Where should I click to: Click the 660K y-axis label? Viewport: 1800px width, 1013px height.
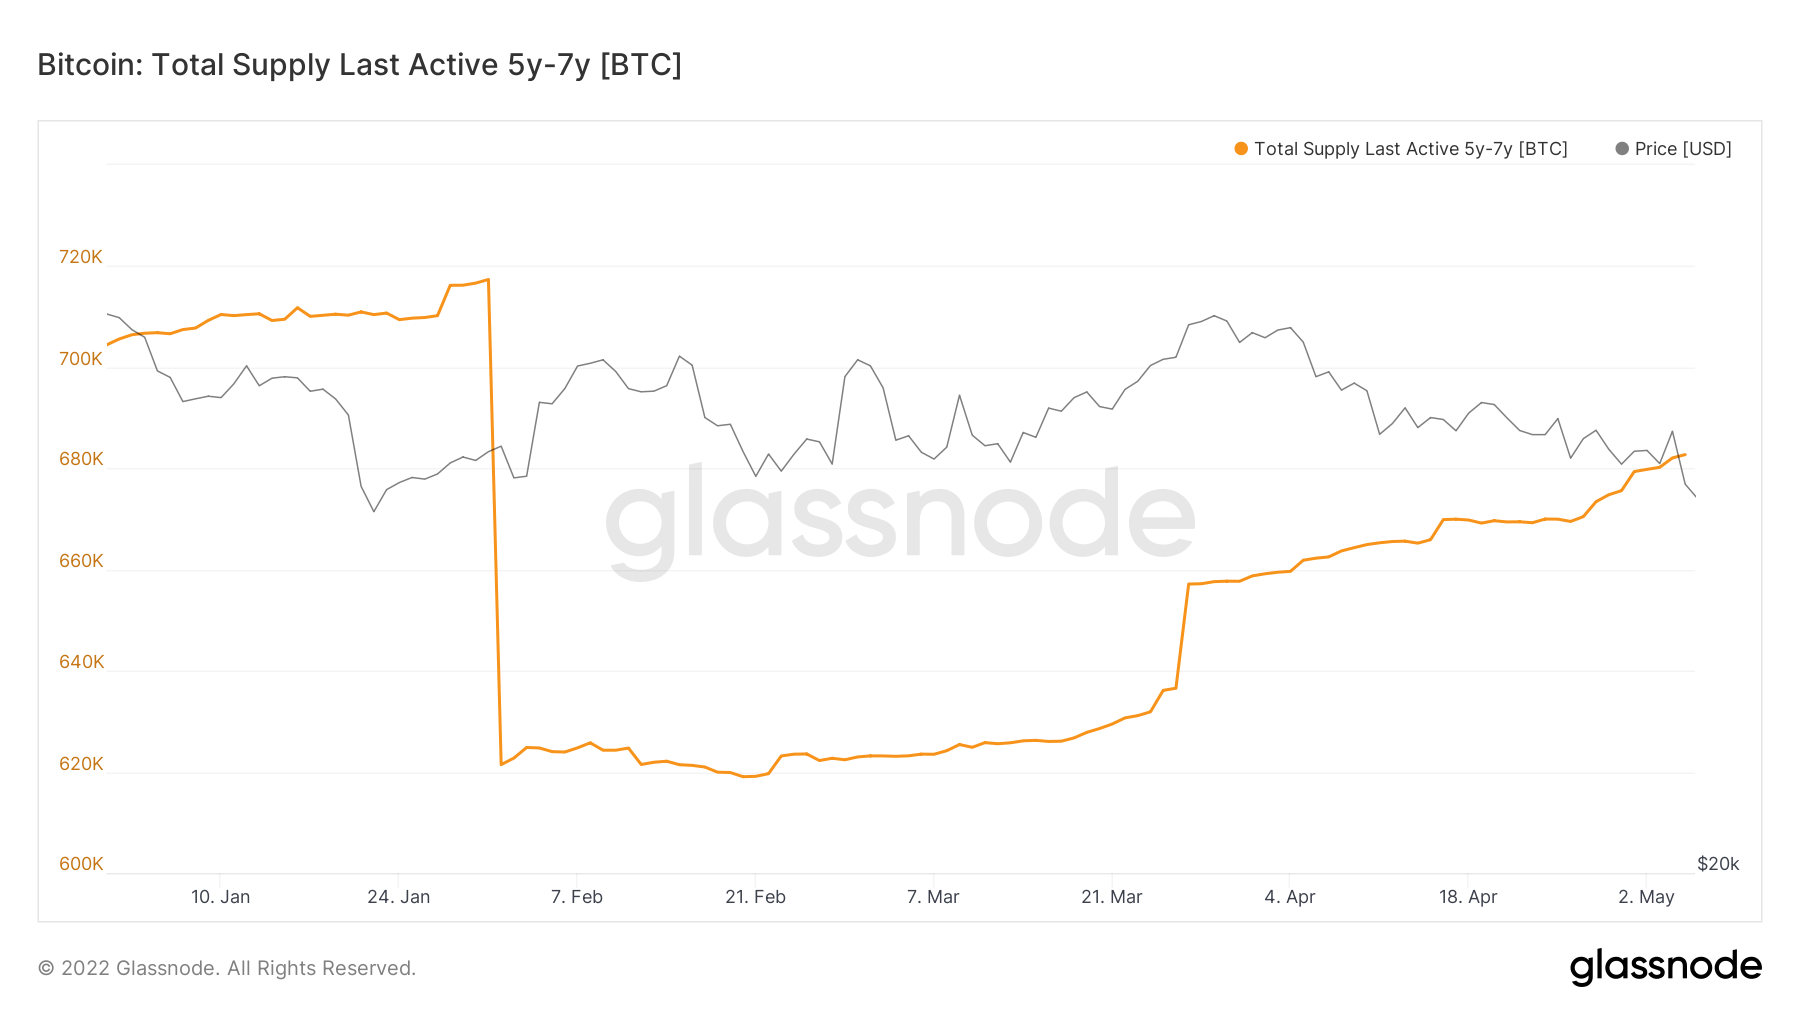(81, 561)
